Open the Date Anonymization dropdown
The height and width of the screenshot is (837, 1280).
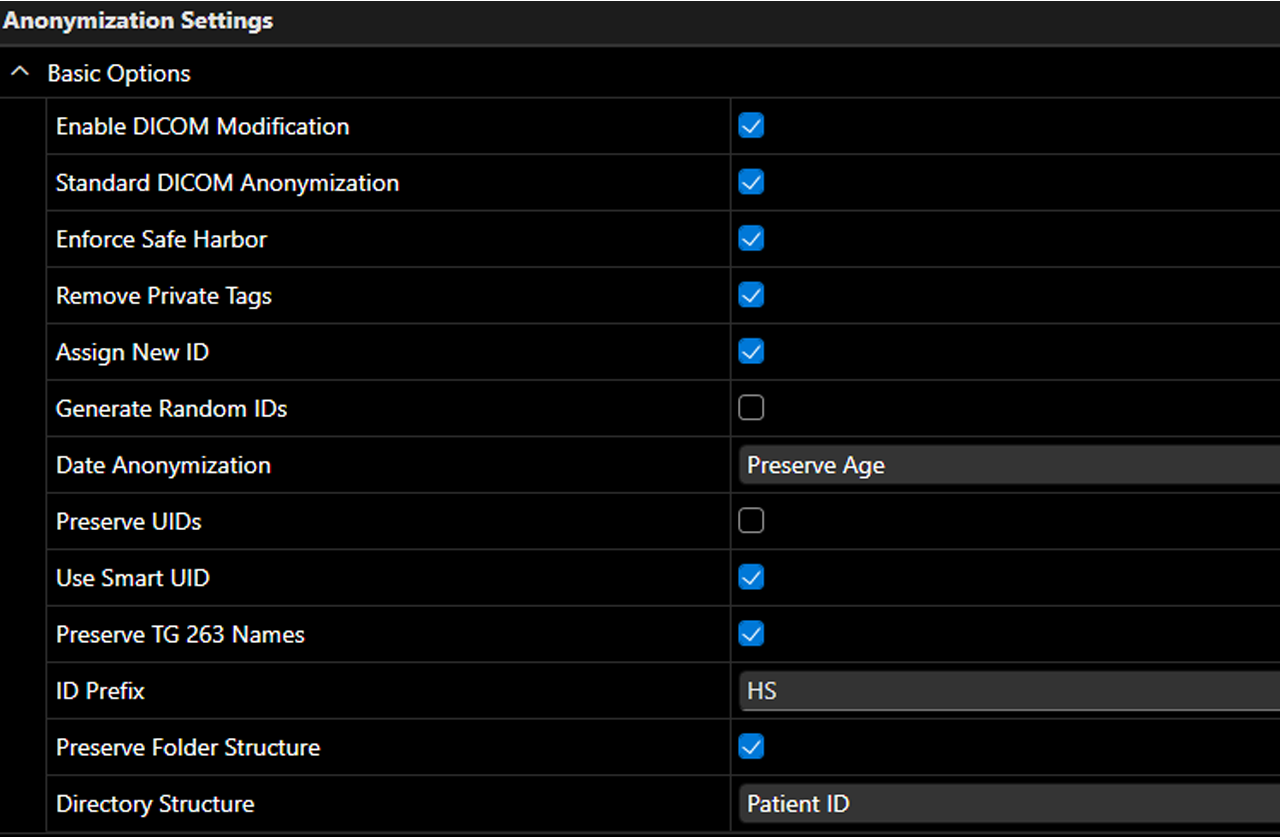pos(1008,466)
